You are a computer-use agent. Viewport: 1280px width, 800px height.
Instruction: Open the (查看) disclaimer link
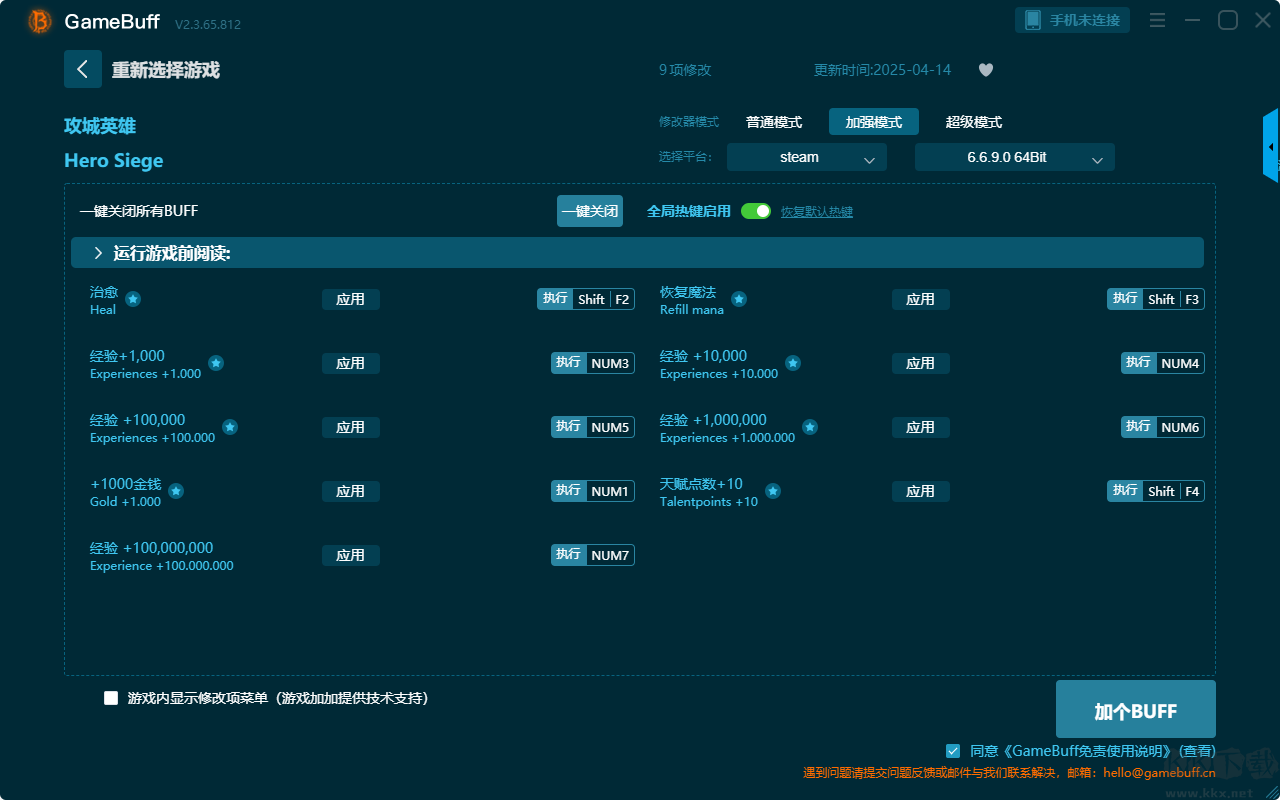click(x=1197, y=751)
